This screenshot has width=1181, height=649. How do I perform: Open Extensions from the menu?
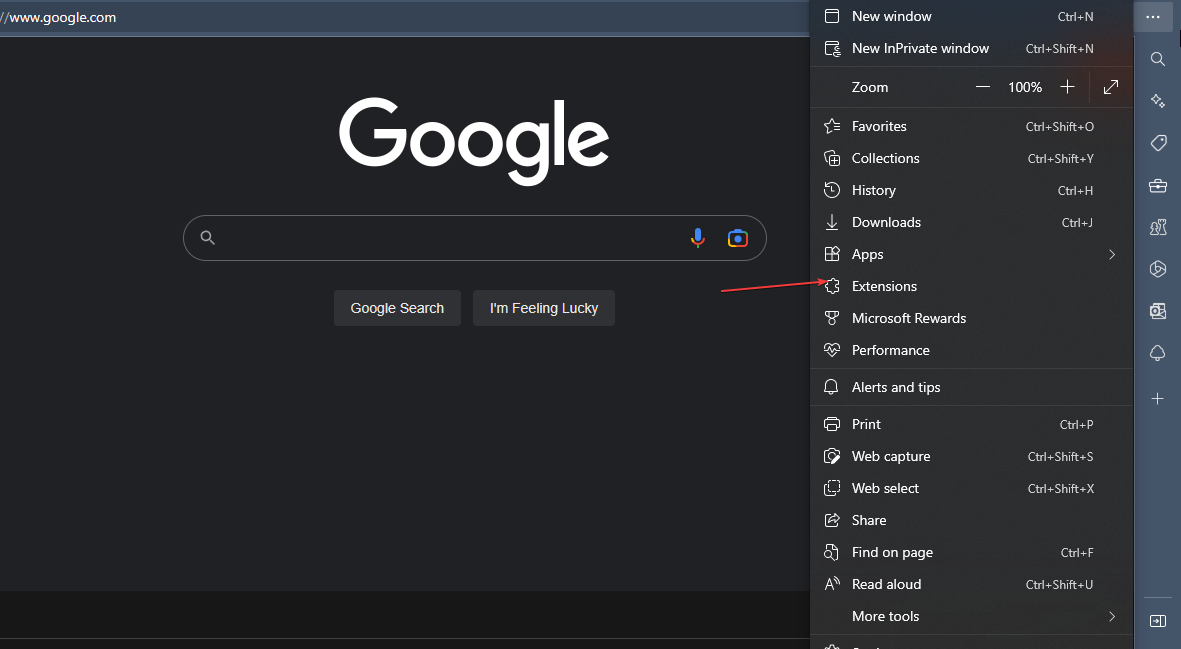tap(972, 286)
